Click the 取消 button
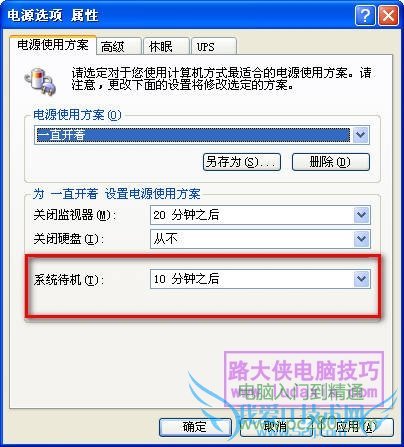Screen dimensions: 404x447 click(276, 427)
